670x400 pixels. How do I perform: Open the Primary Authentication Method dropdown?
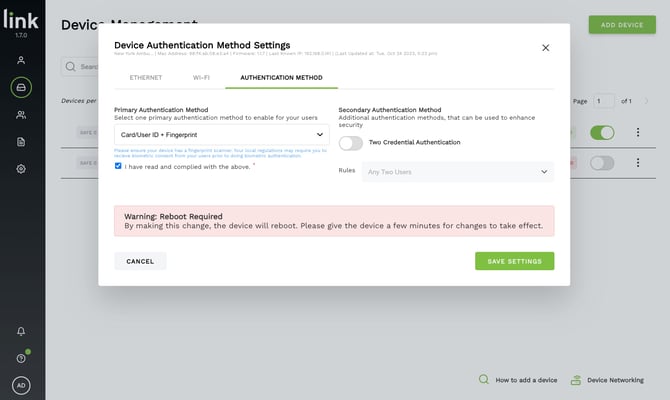coord(222,135)
